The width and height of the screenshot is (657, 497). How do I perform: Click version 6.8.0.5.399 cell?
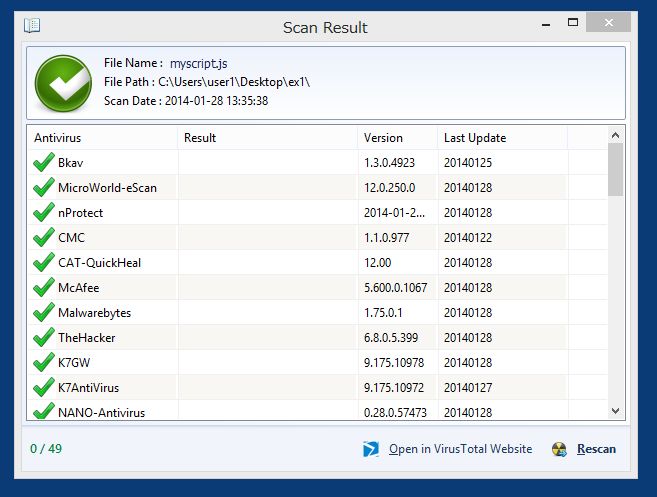pos(391,338)
